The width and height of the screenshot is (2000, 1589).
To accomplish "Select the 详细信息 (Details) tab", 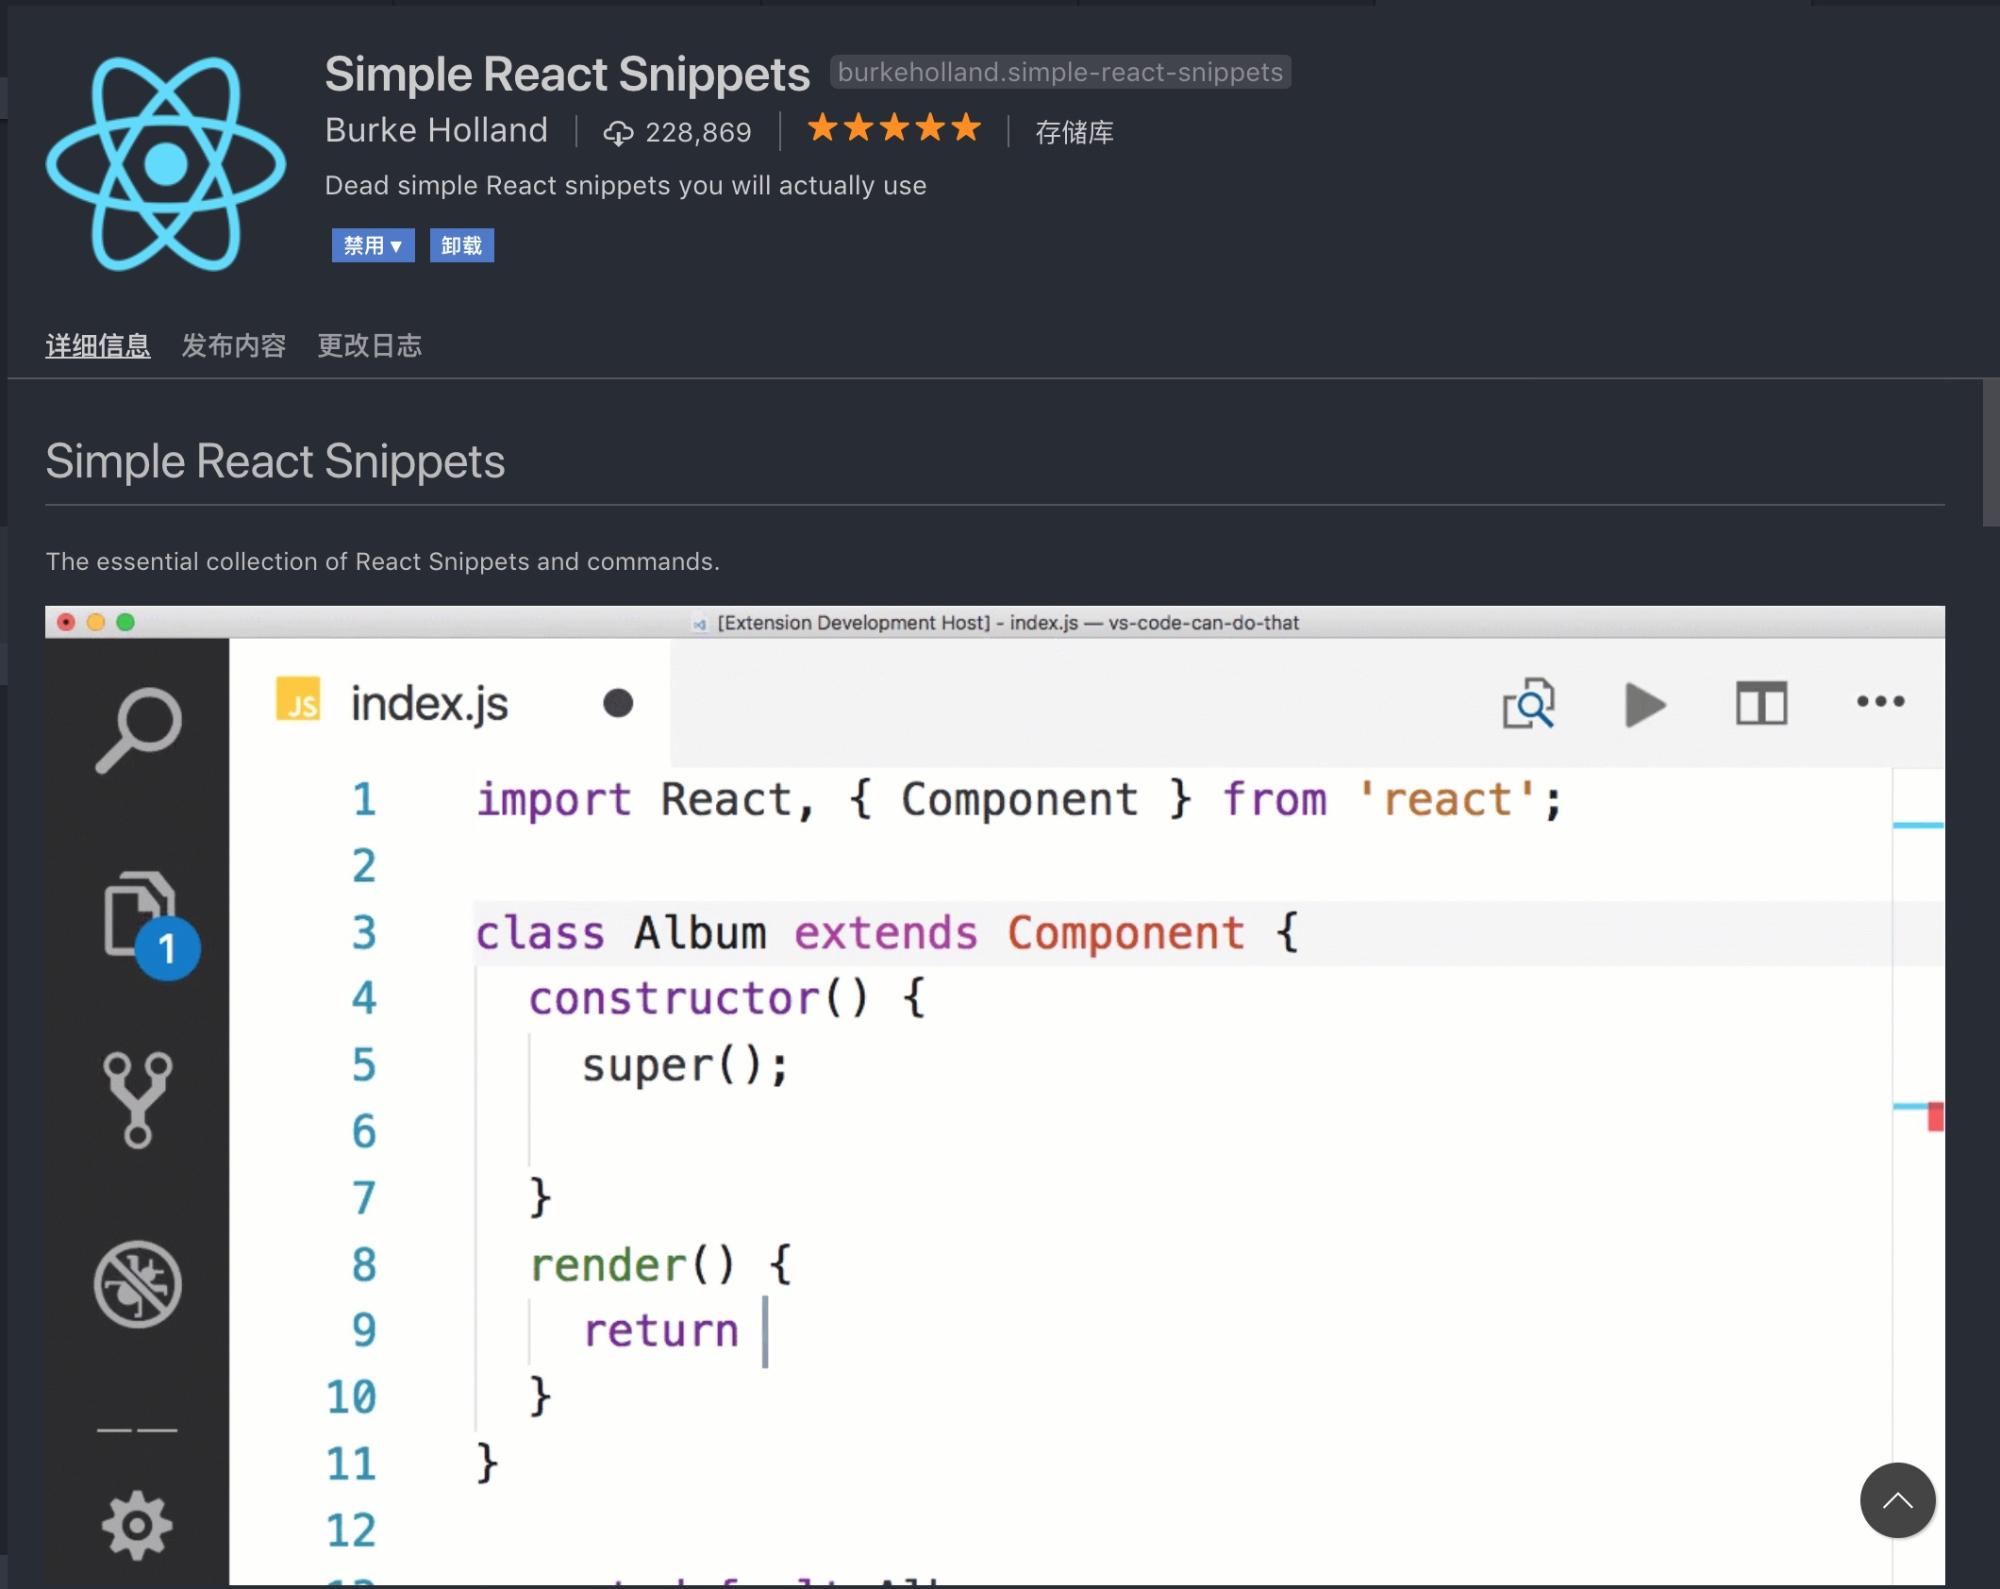I will pyautogui.click(x=98, y=346).
